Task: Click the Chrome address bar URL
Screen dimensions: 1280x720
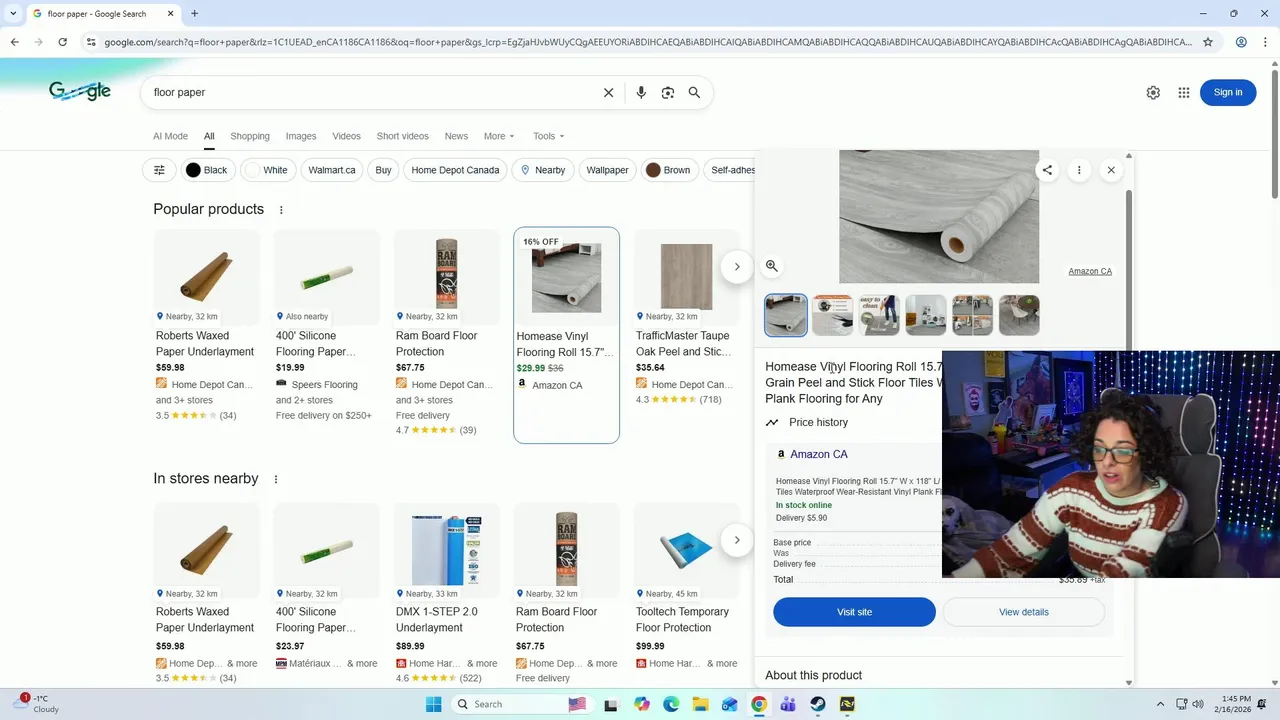Action: tap(648, 42)
